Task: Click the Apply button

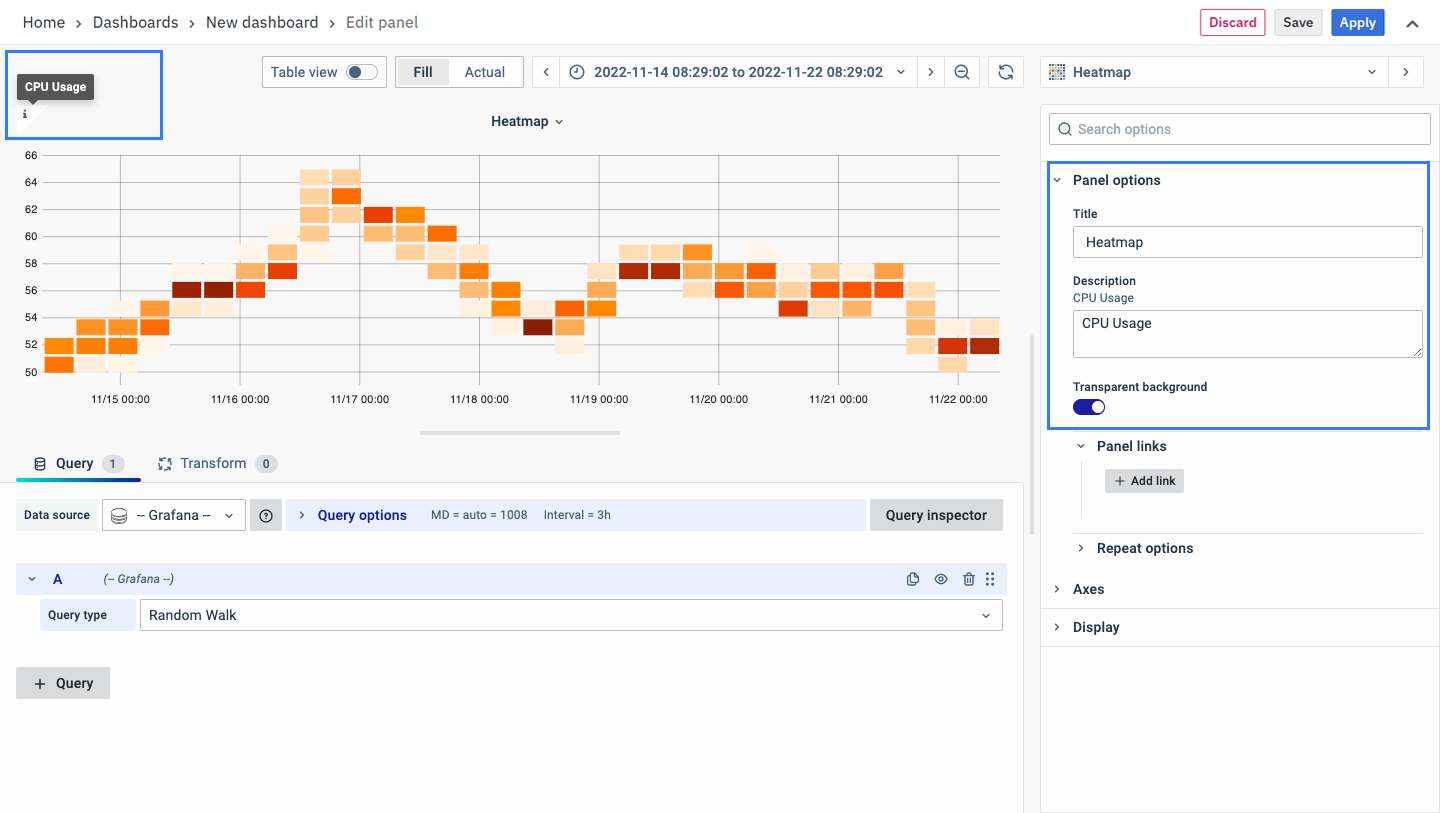Action: pos(1357,23)
